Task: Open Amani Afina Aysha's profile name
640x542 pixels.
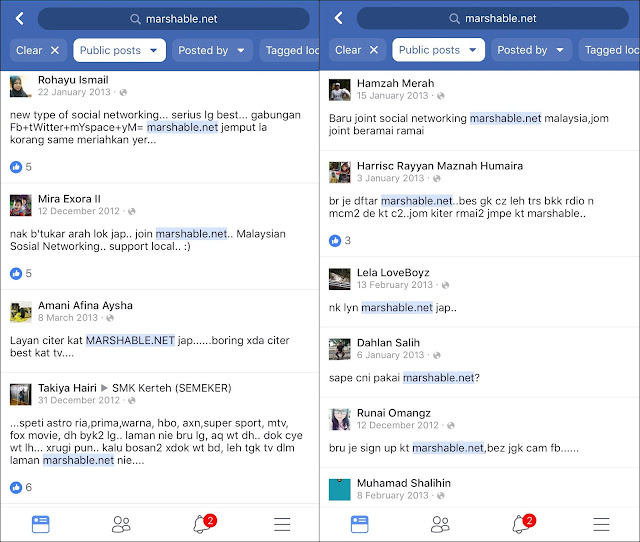Action: (x=85, y=305)
